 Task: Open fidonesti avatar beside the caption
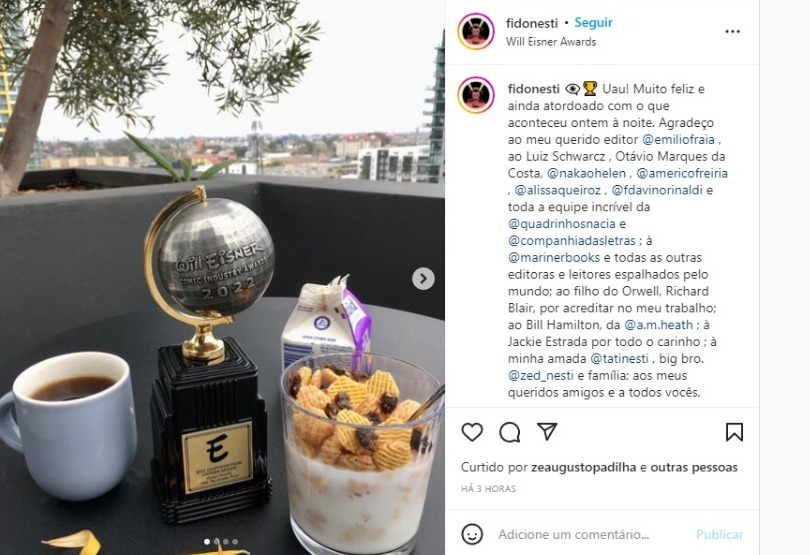click(x=476, y=95)
